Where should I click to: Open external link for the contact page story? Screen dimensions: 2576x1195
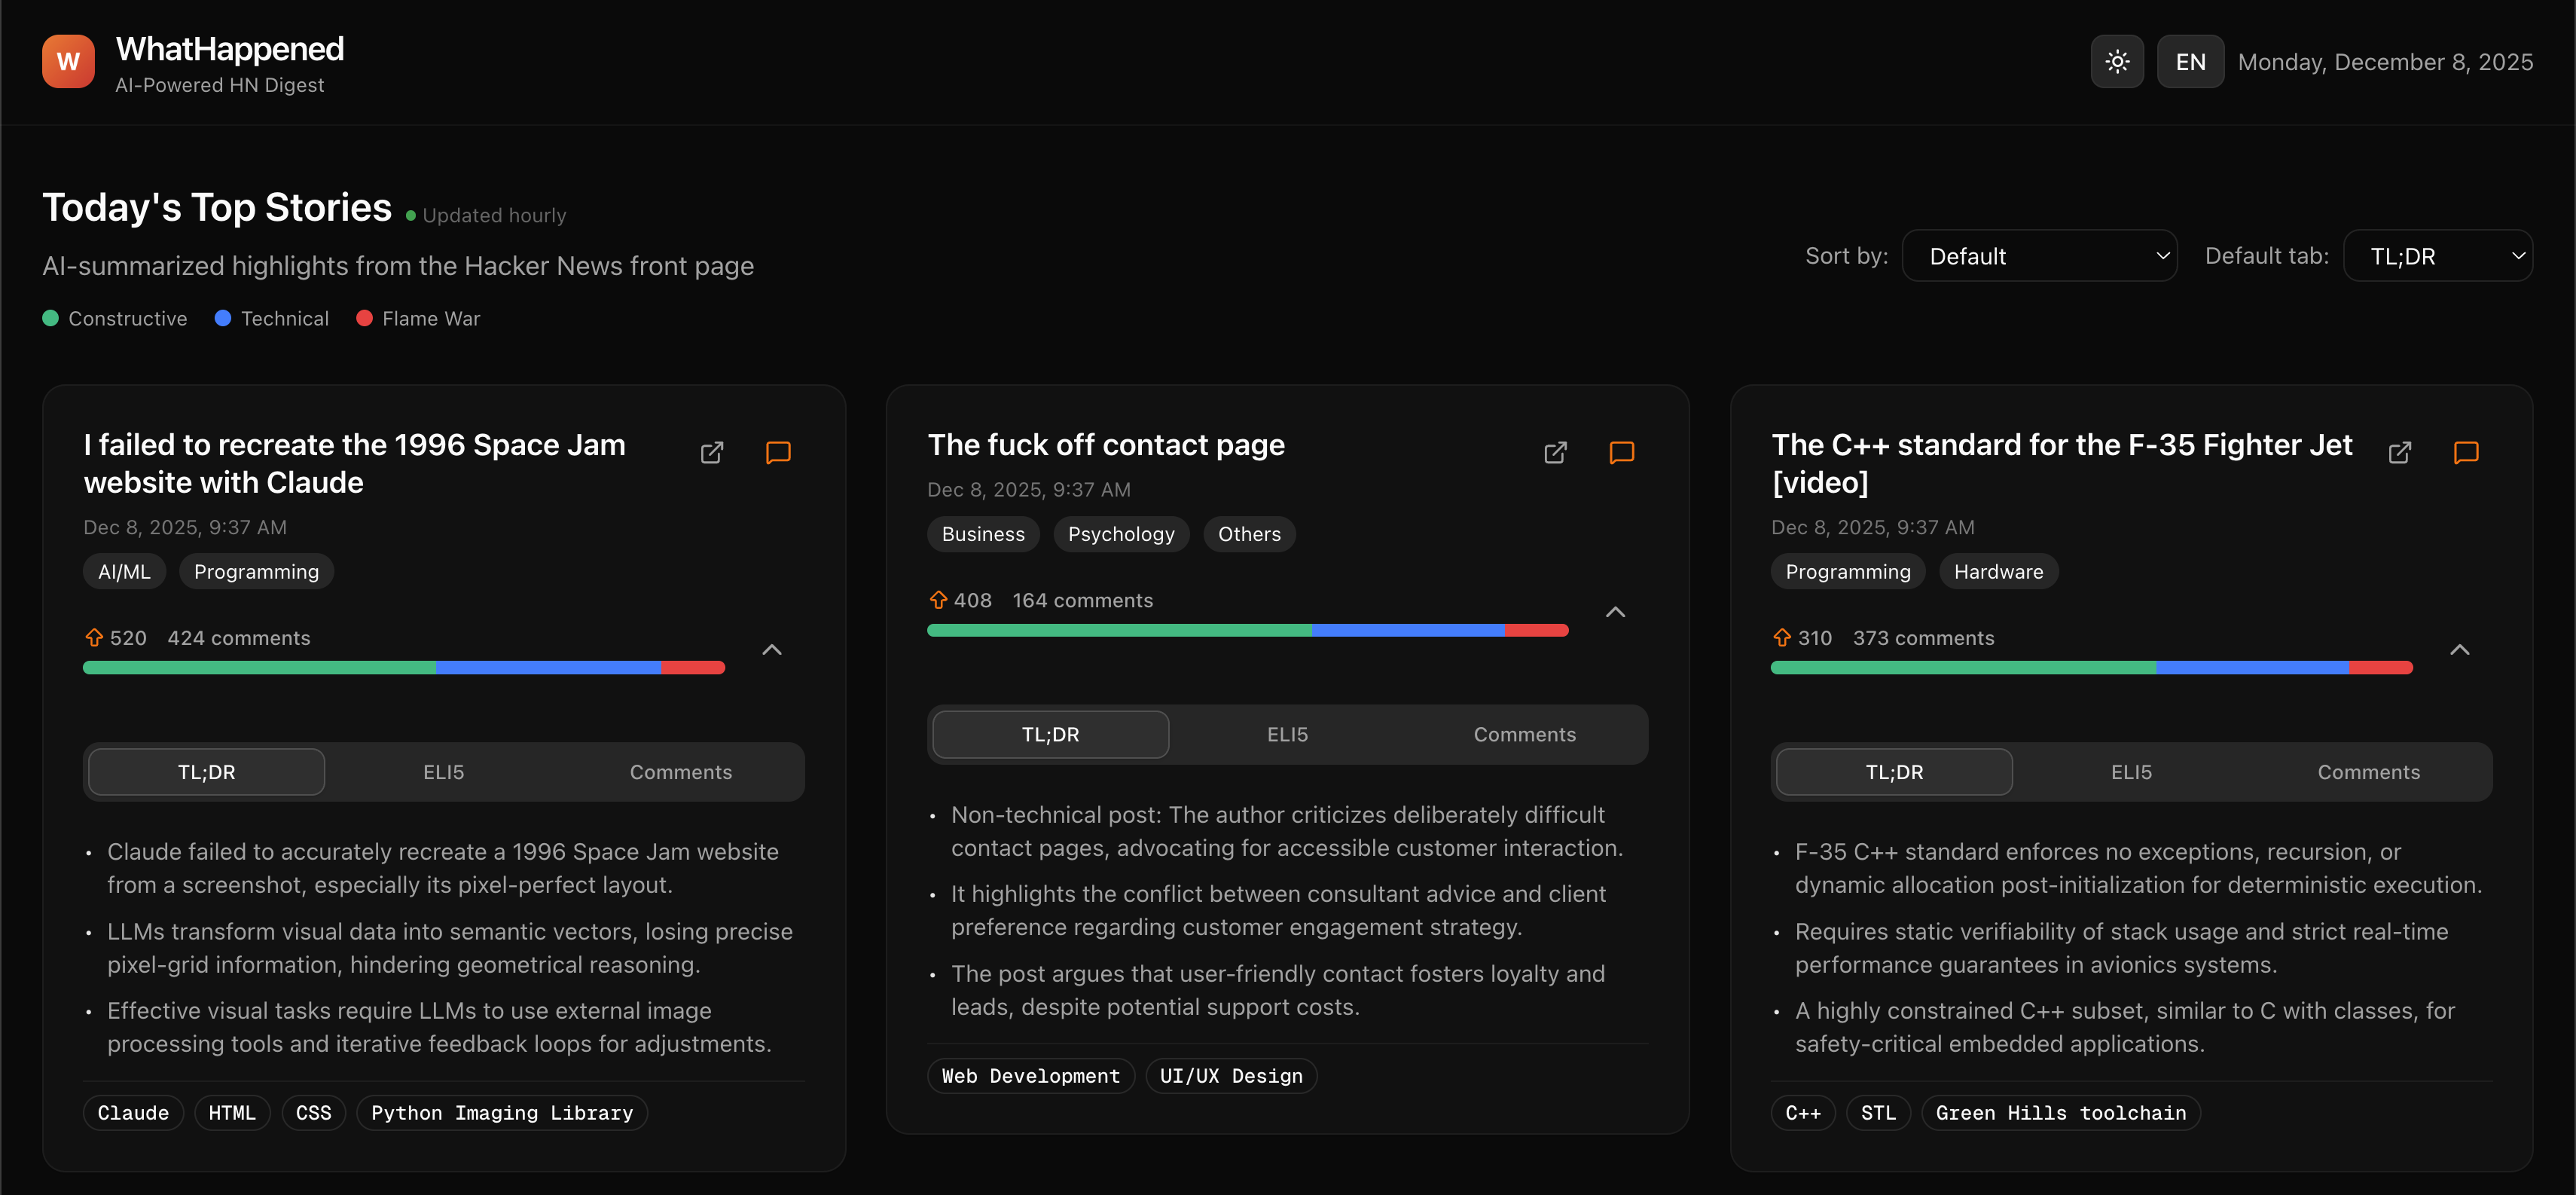[x=1555, y=452]
